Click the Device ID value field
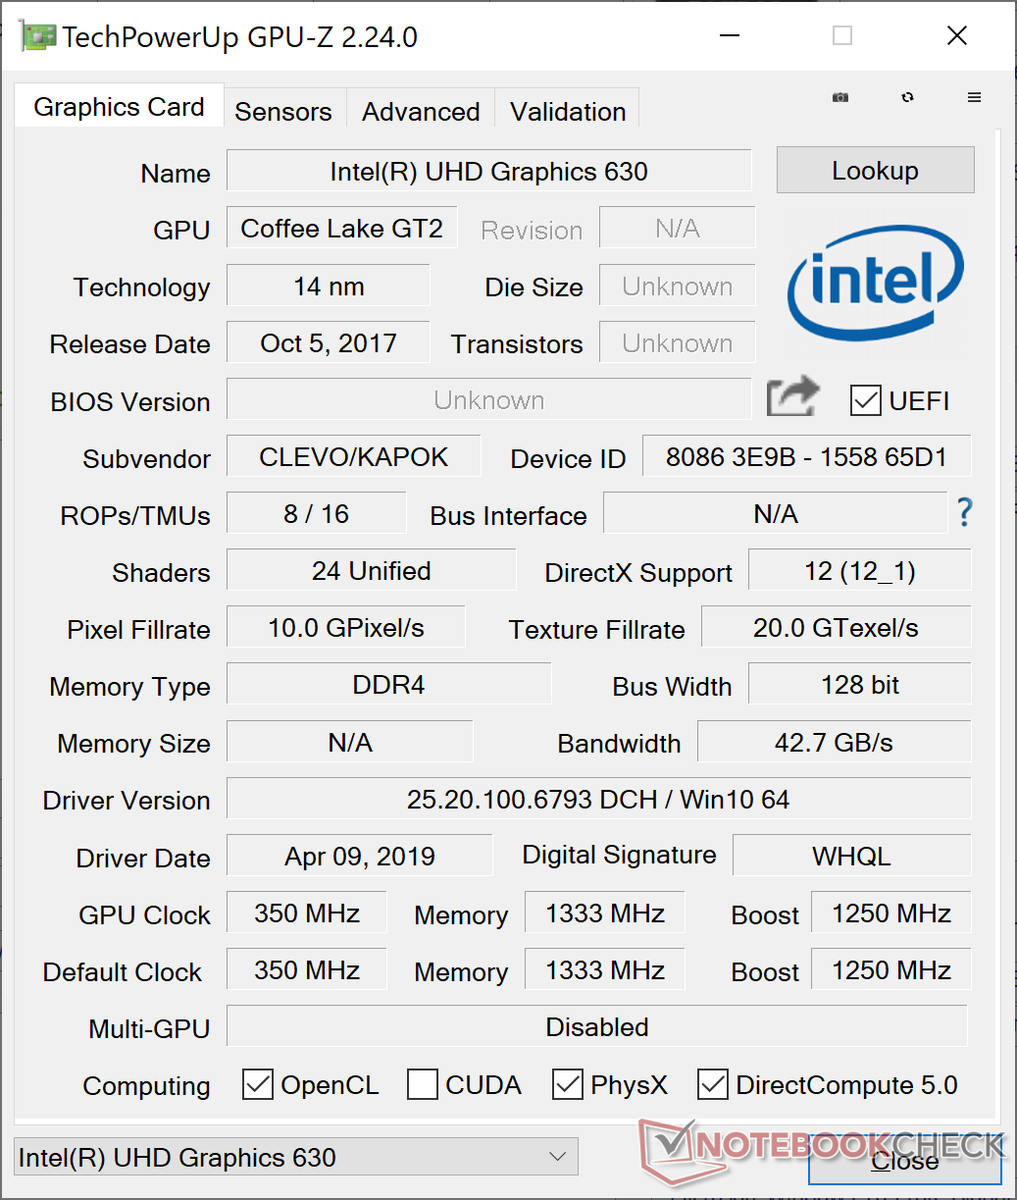Screen dimensions: 1017x1200 [806, 457]
